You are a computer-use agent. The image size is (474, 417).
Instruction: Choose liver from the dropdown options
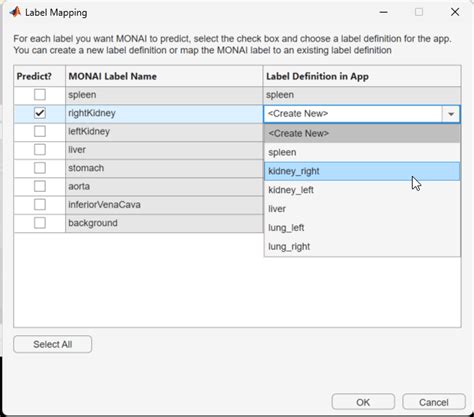(362, 209)
